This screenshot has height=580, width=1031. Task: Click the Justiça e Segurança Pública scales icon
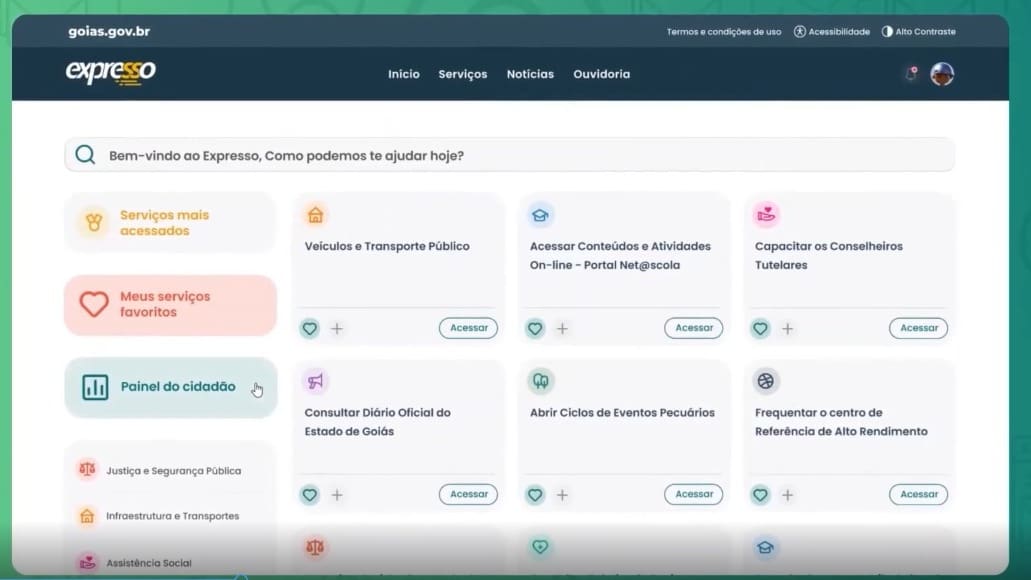click(88, 470)
